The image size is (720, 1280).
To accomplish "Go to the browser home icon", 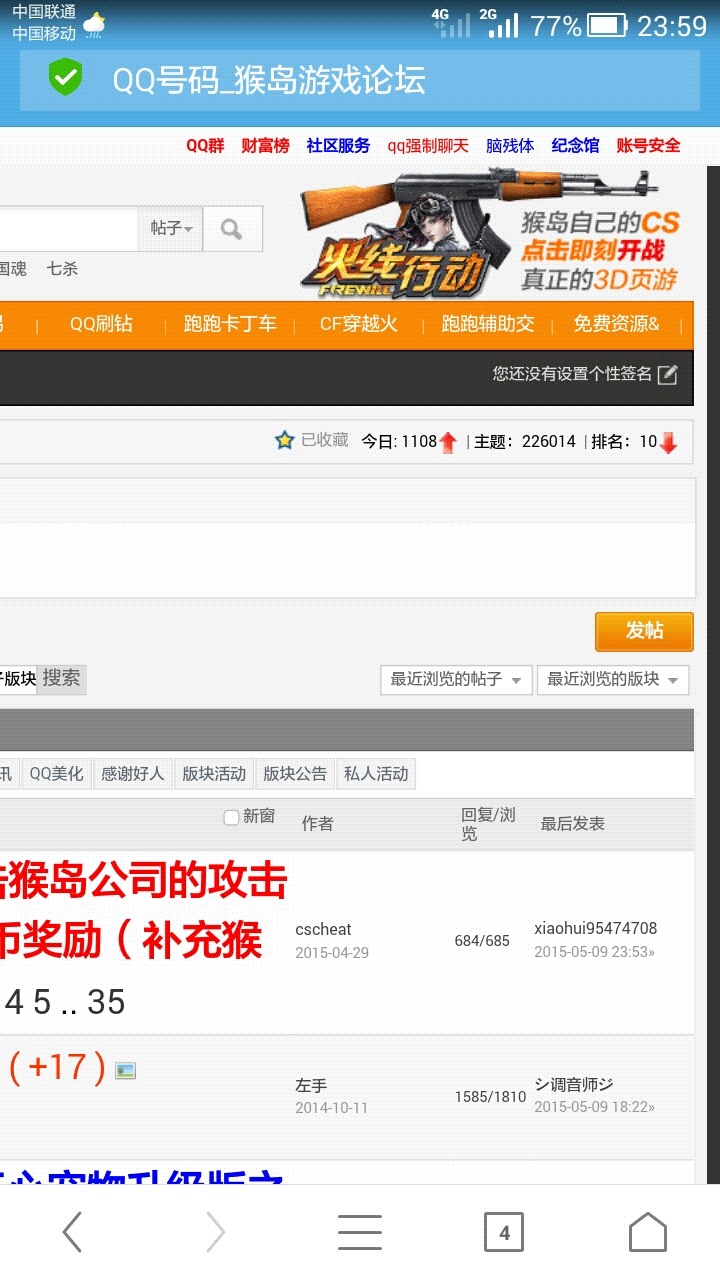I will pyautogui.click(x=647, y=1232).
